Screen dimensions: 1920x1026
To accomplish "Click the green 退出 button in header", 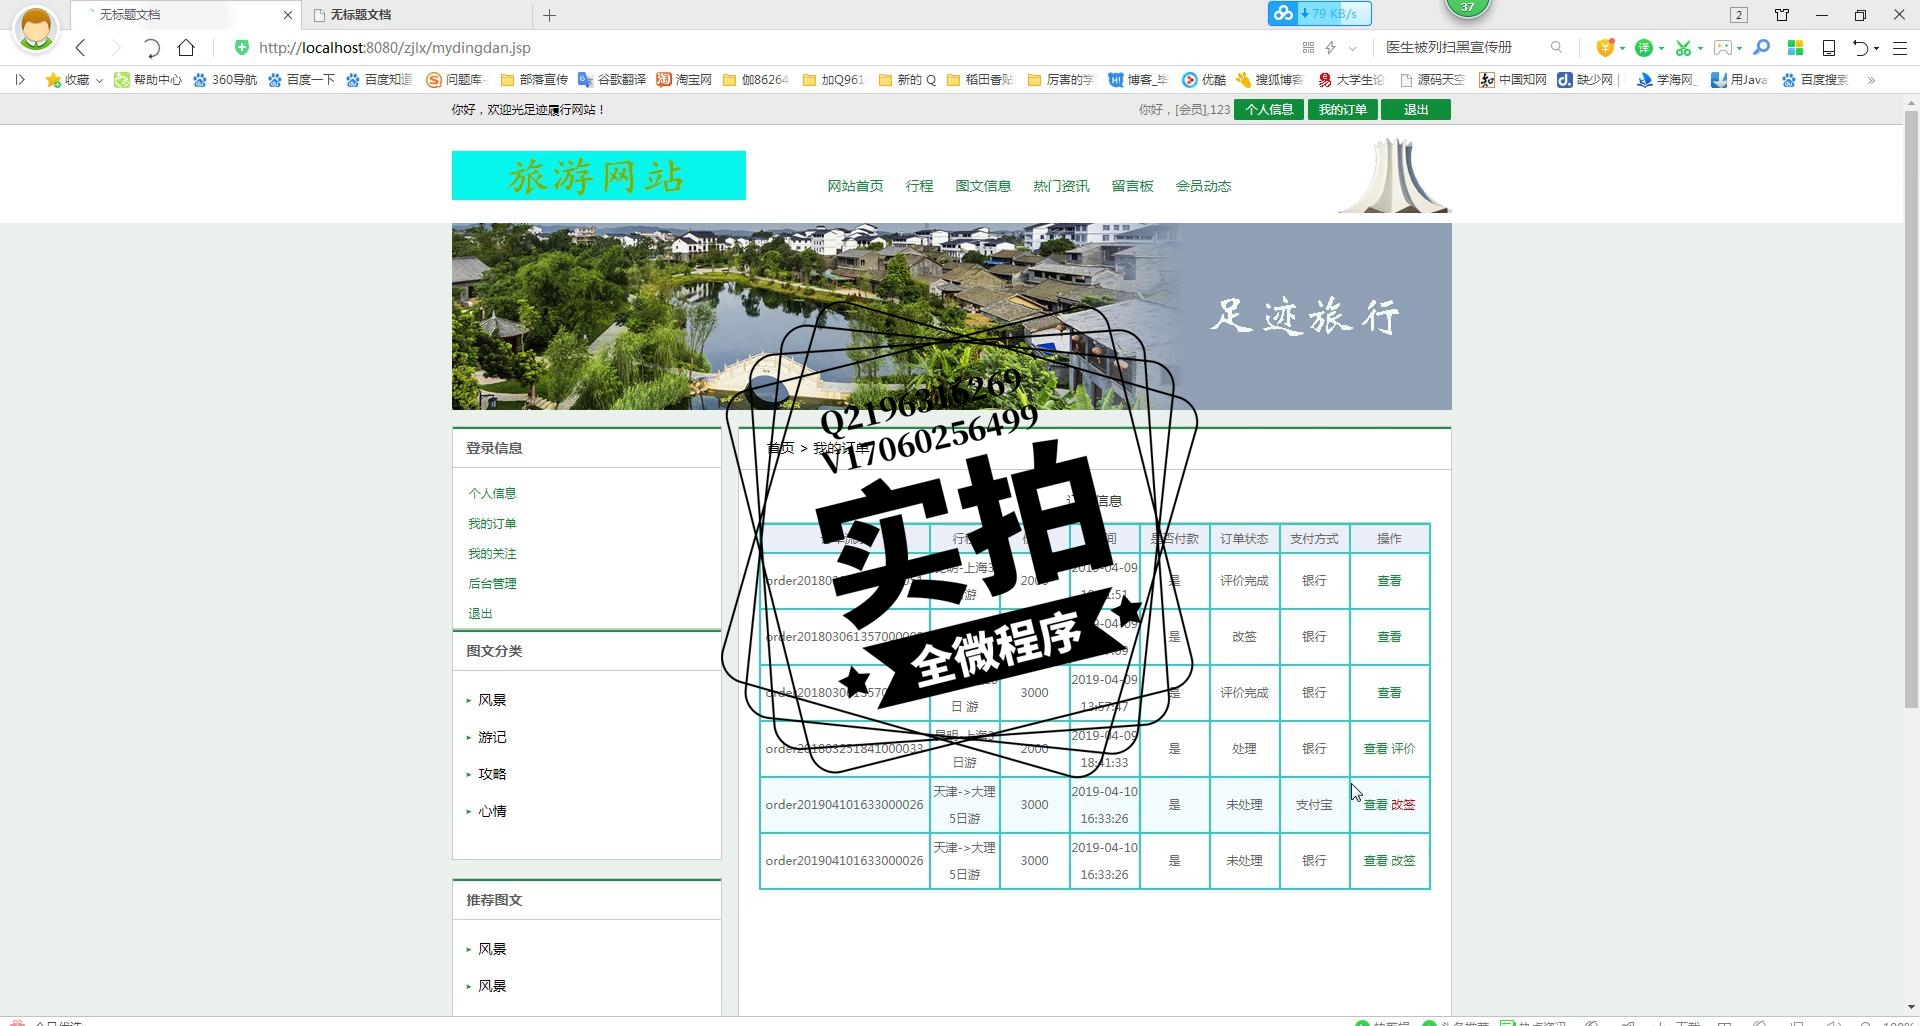I will coord(1416,109).
